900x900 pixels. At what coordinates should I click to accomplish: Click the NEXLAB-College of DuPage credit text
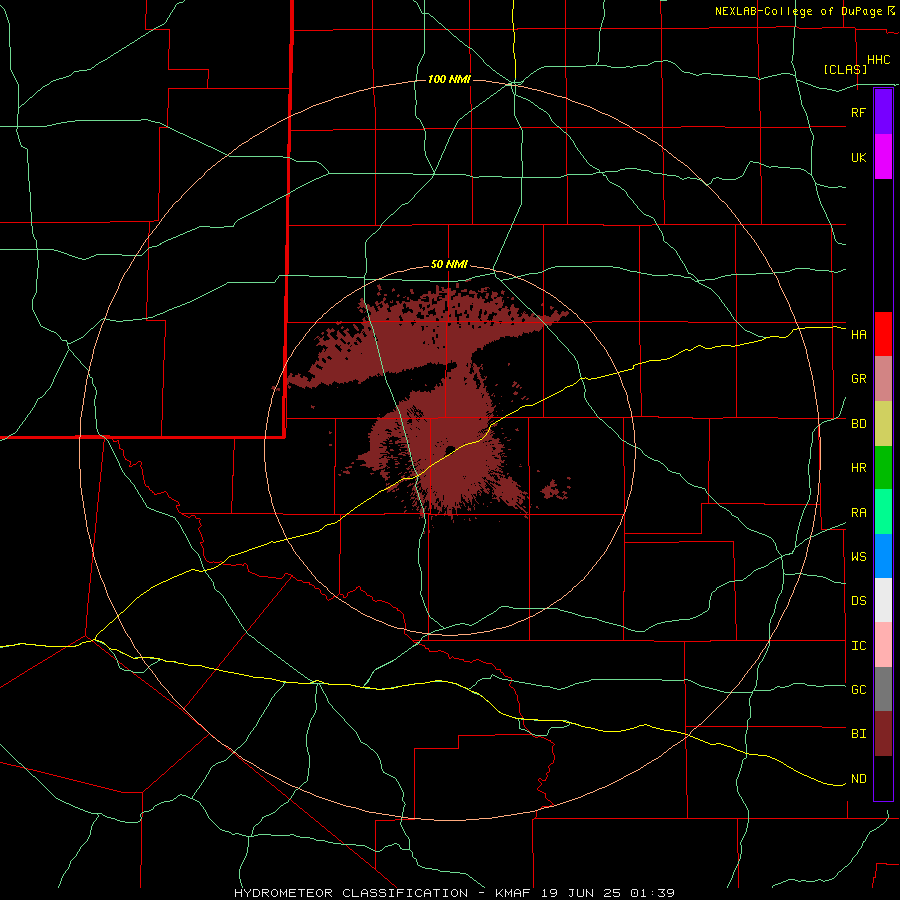(x=798, y=11)
